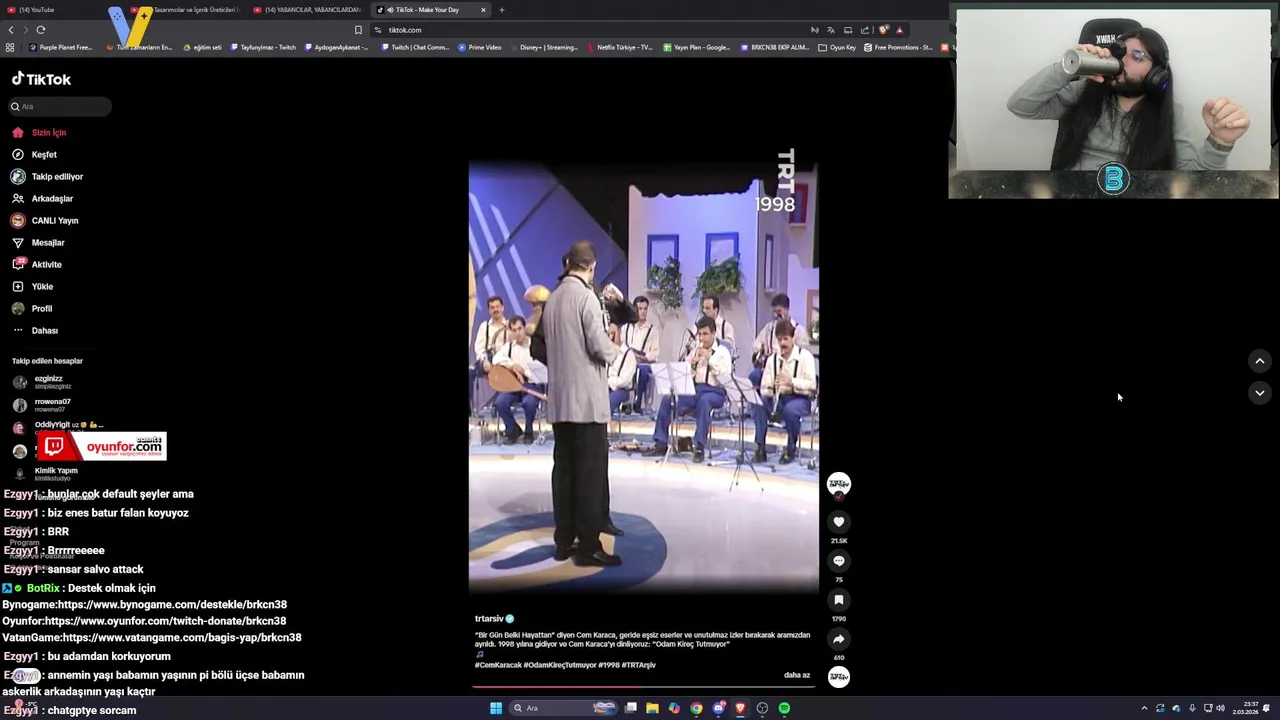The height and width of the screenshot is (720, 1280).
Task: Open trtarsiv username under video
Action: click(x=489, y=619)
